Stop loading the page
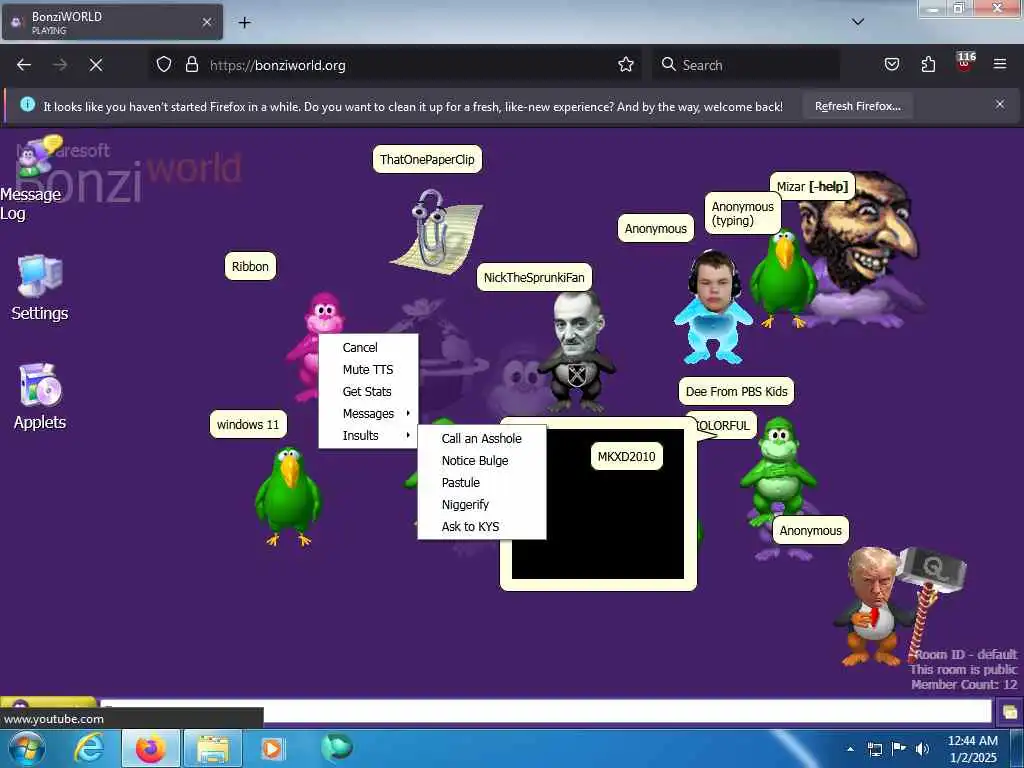1024x768 pixels. pyautogui.click(x=95, y=65)
